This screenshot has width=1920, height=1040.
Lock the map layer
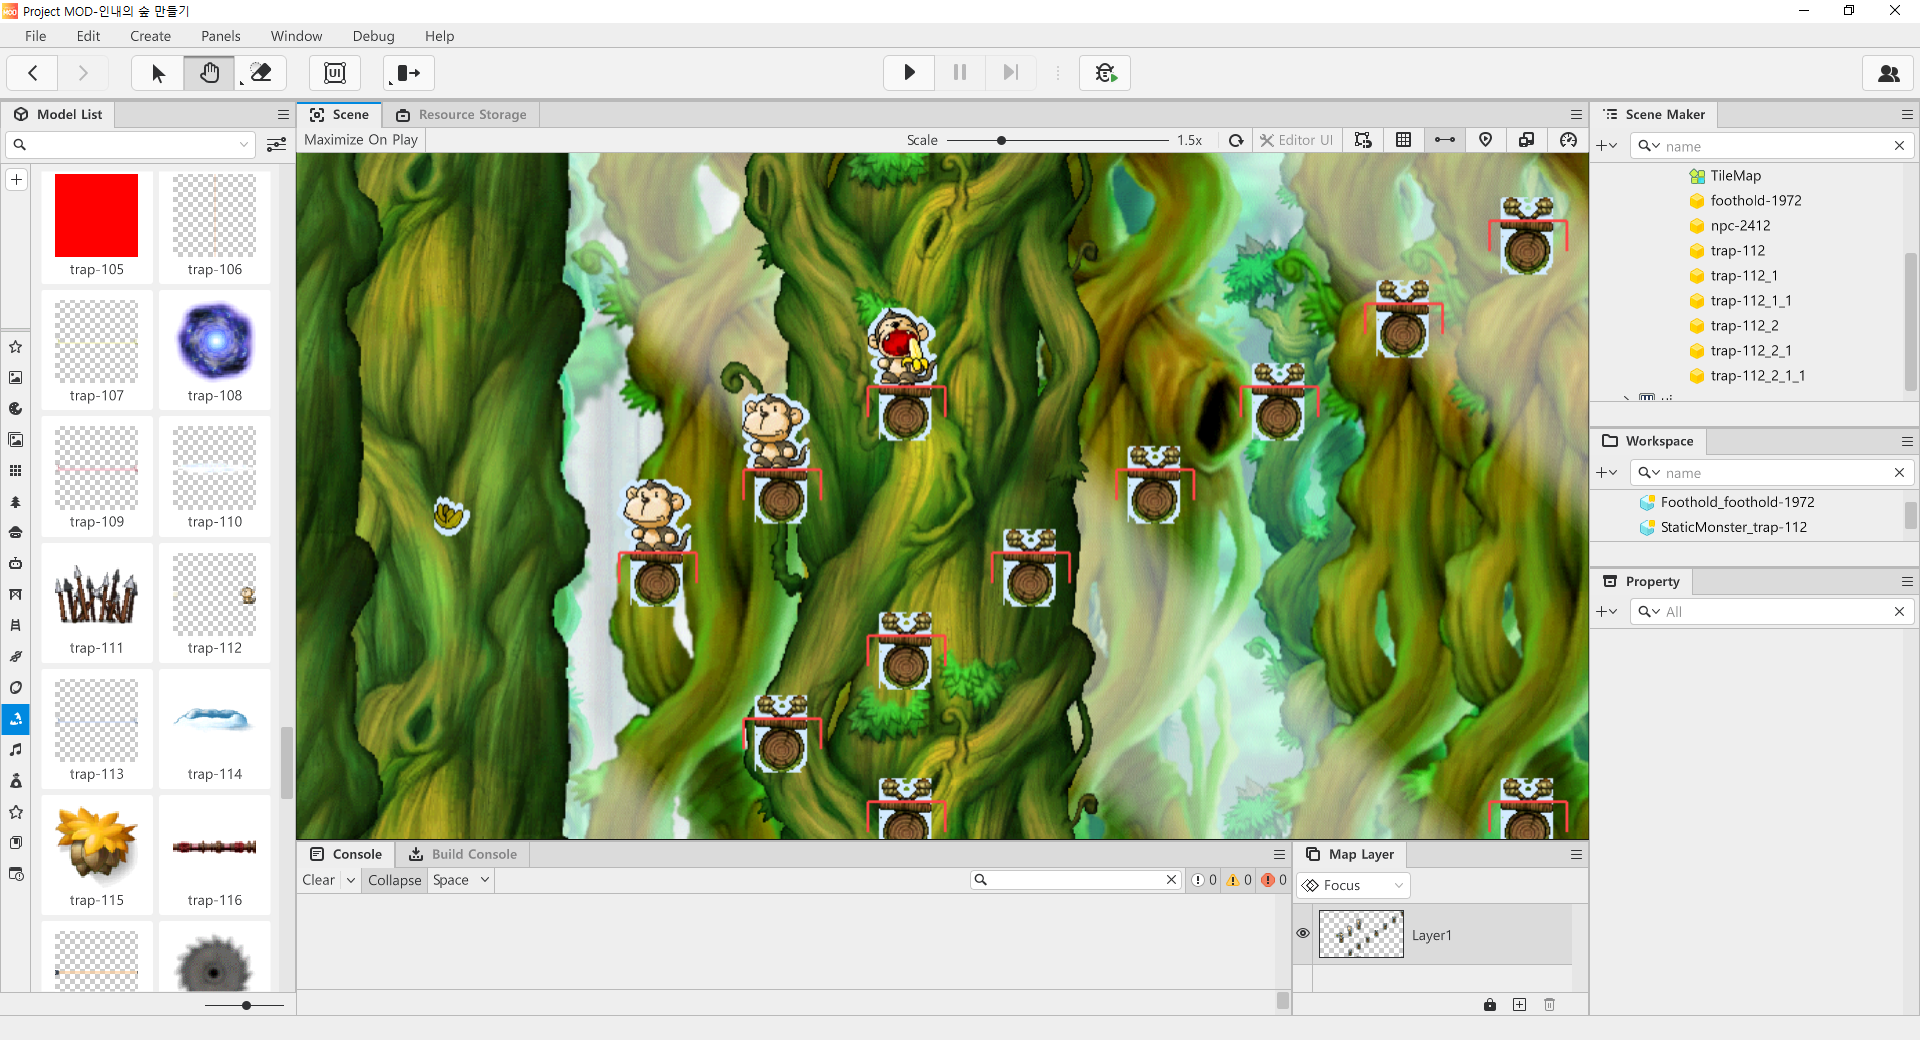pos(1490,1005)
